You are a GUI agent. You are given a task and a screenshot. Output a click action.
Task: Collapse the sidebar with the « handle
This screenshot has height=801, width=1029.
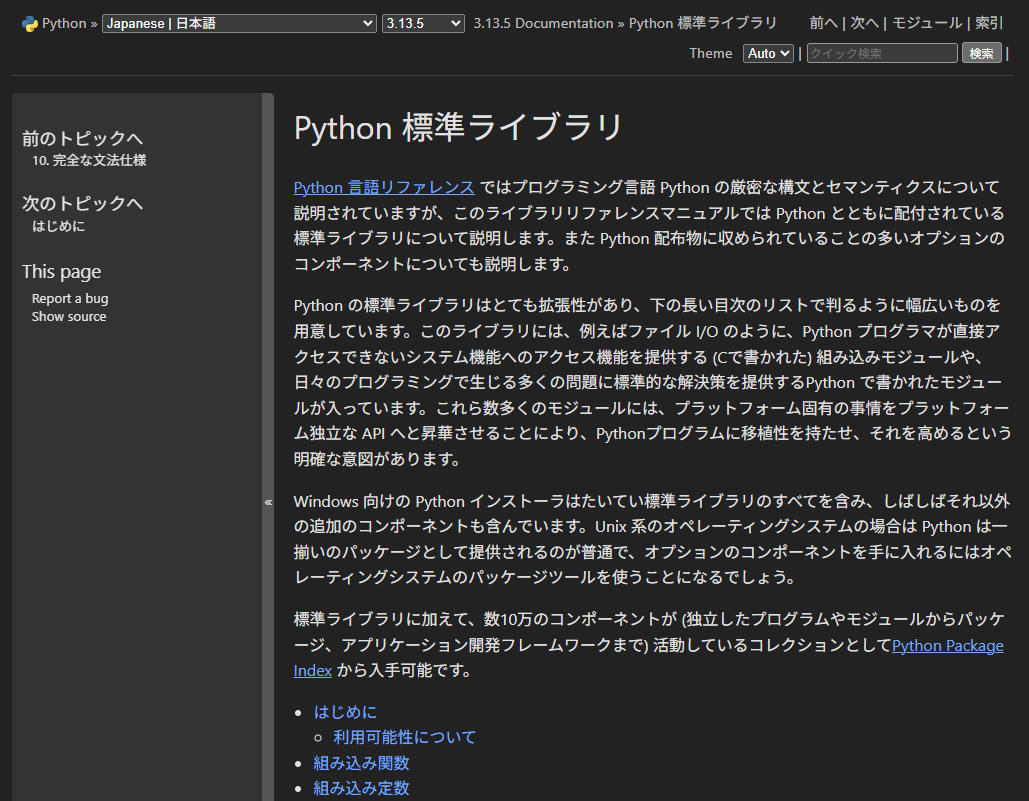pos(268,502)
